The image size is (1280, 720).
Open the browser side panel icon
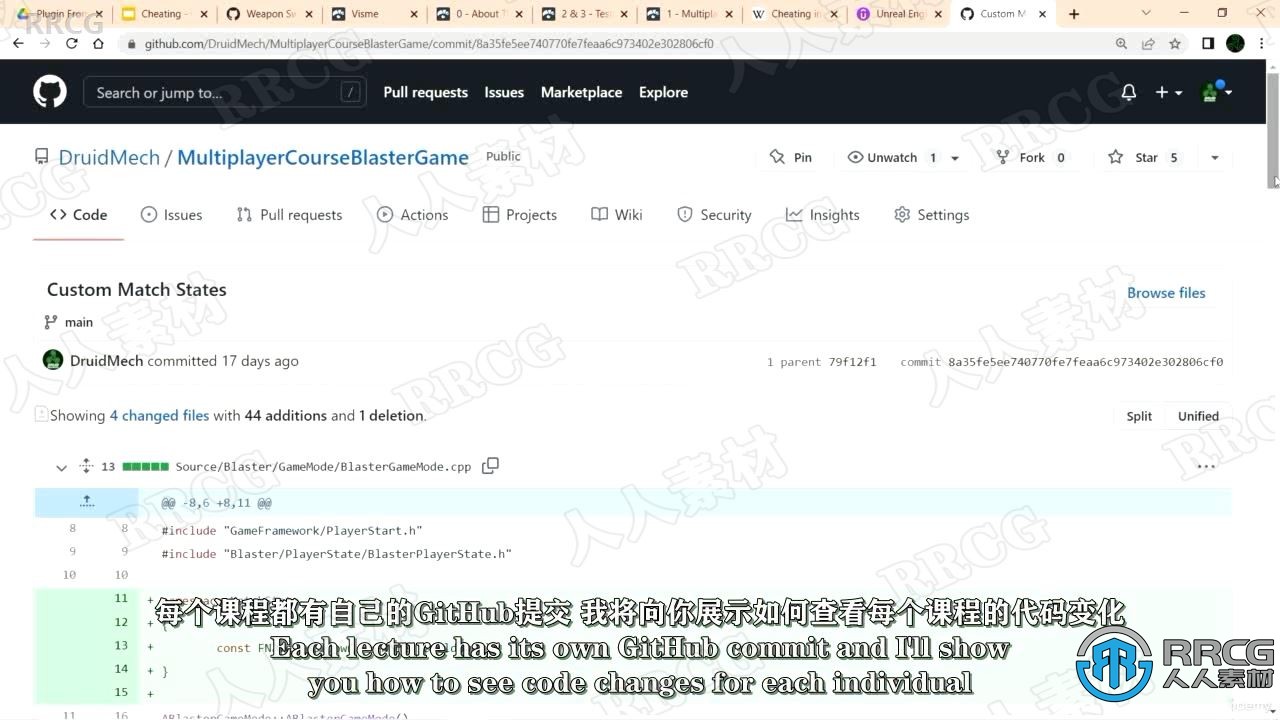pyautogui.click(x=1208, y=44)
